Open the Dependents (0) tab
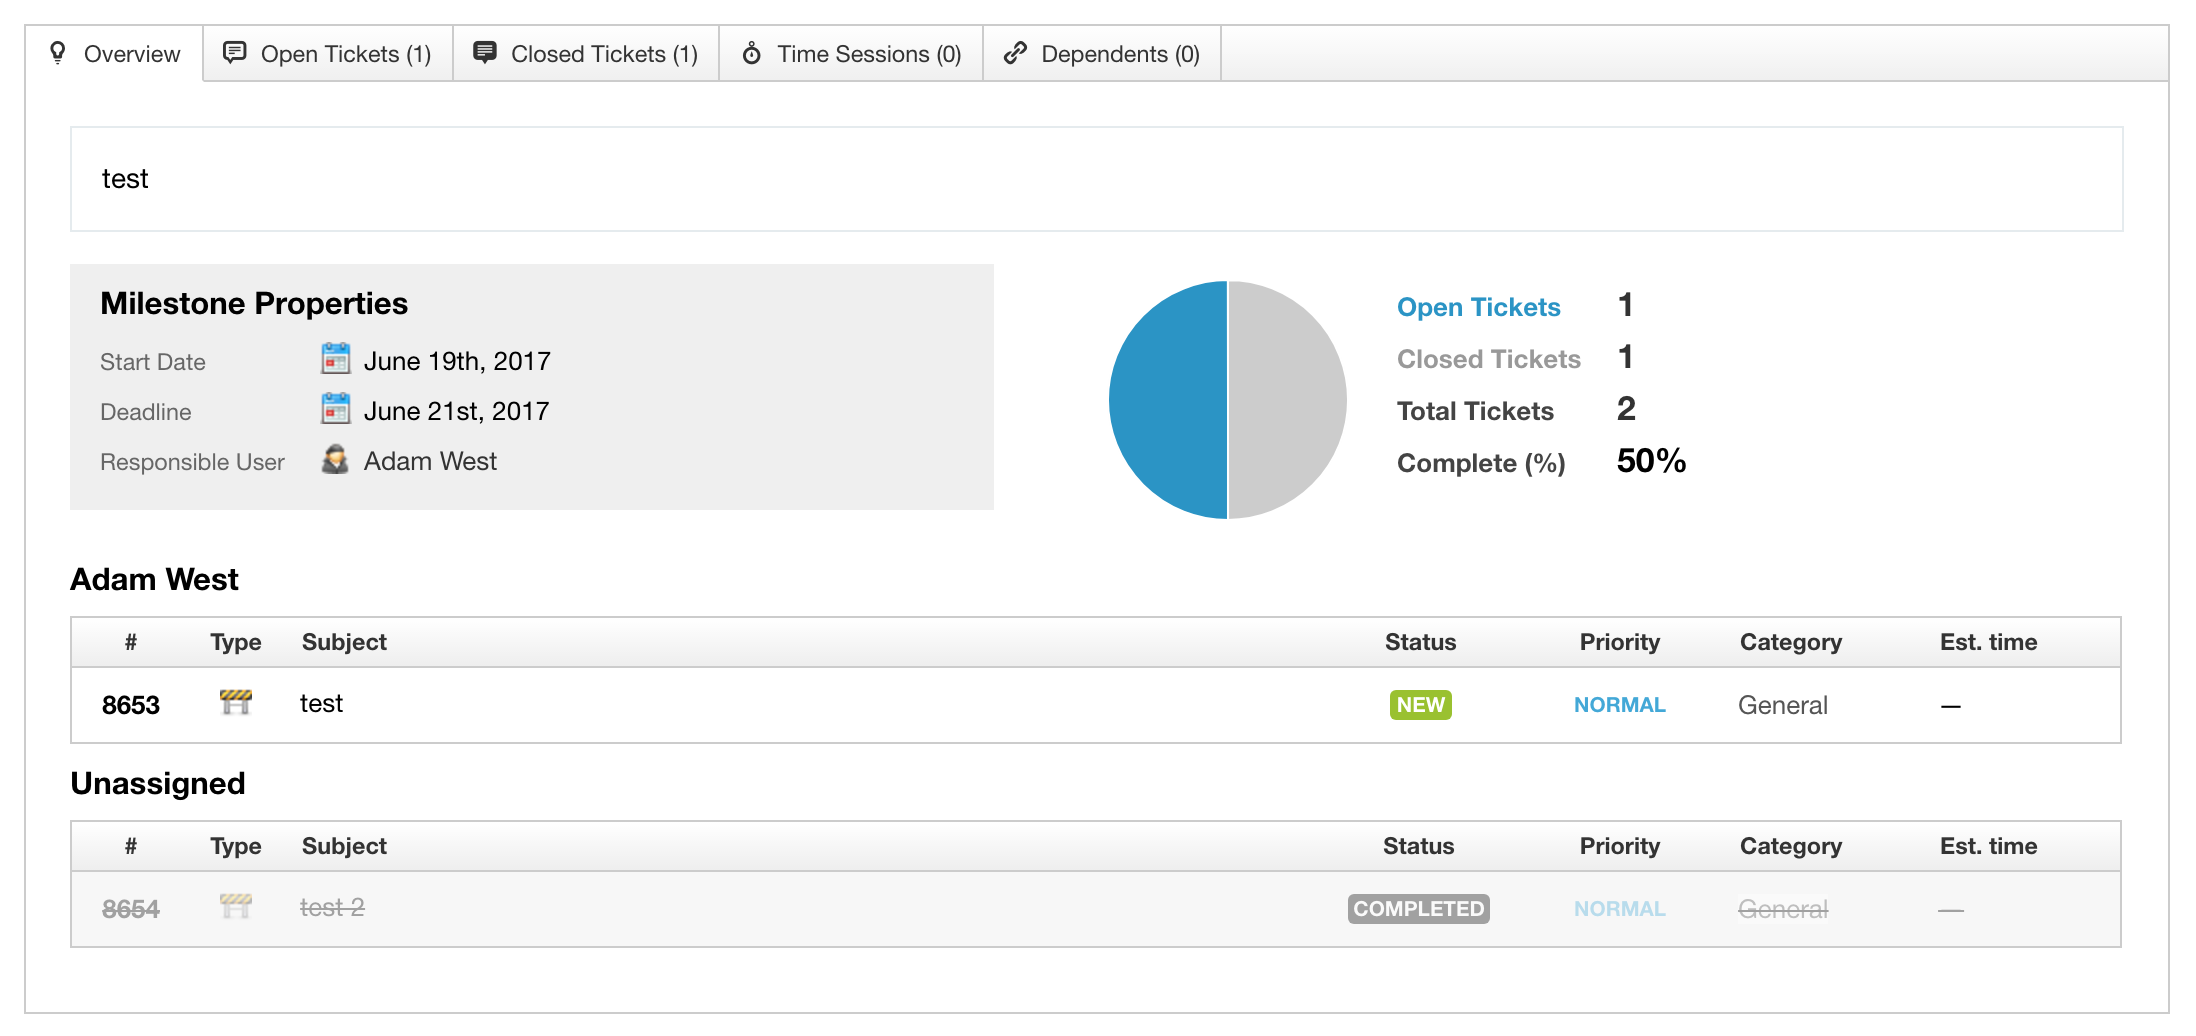Viewport: 2196px width, 1036px height. pos(1102,54)
